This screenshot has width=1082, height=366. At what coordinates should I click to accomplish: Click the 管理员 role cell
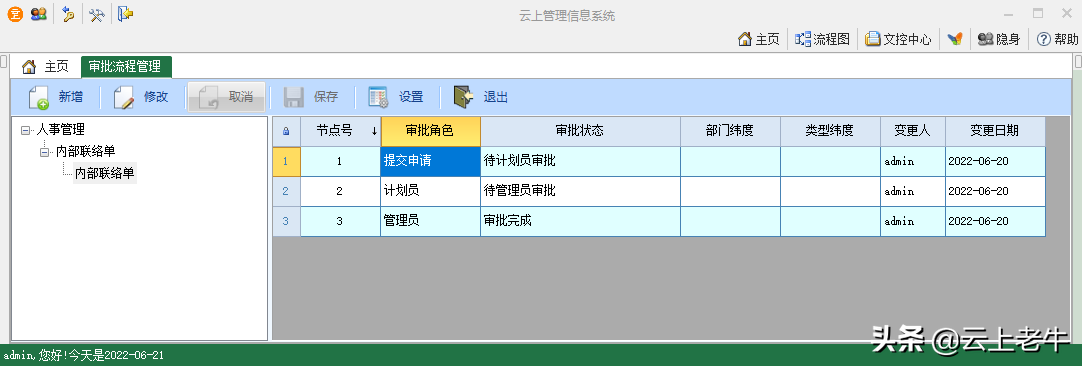tap(431, 222)
